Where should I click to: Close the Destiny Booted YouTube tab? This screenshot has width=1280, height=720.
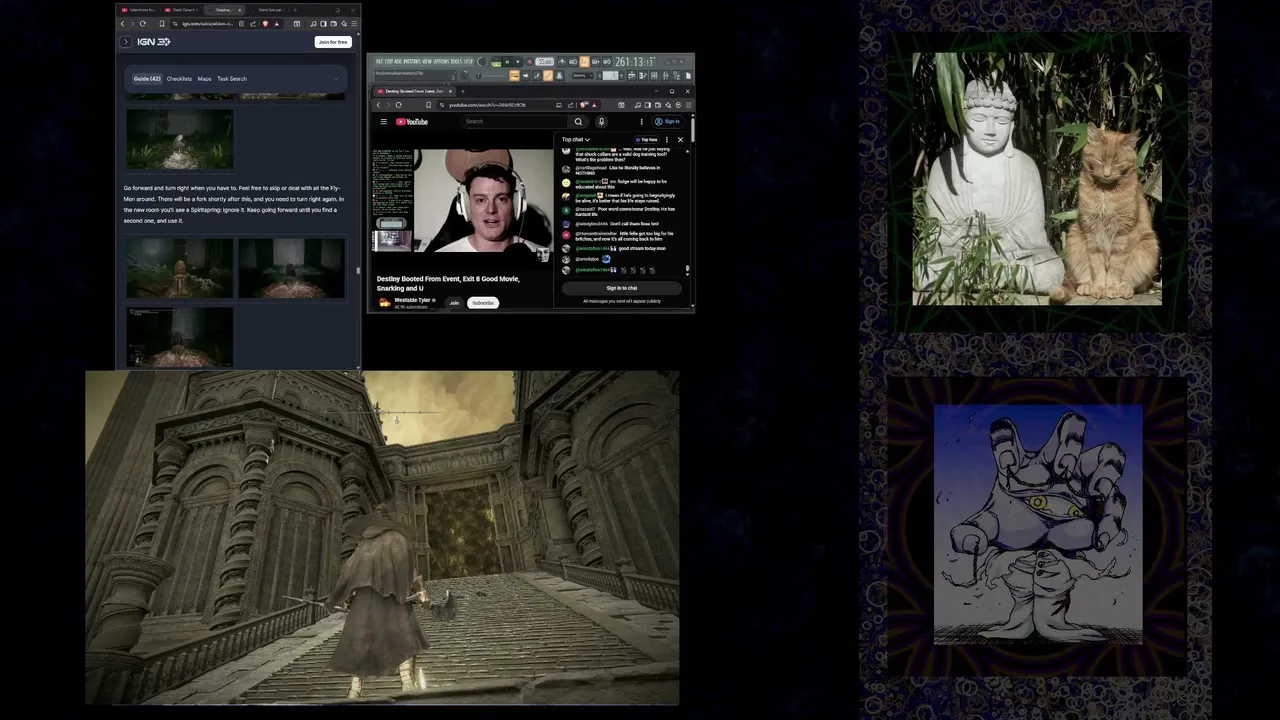450,91
